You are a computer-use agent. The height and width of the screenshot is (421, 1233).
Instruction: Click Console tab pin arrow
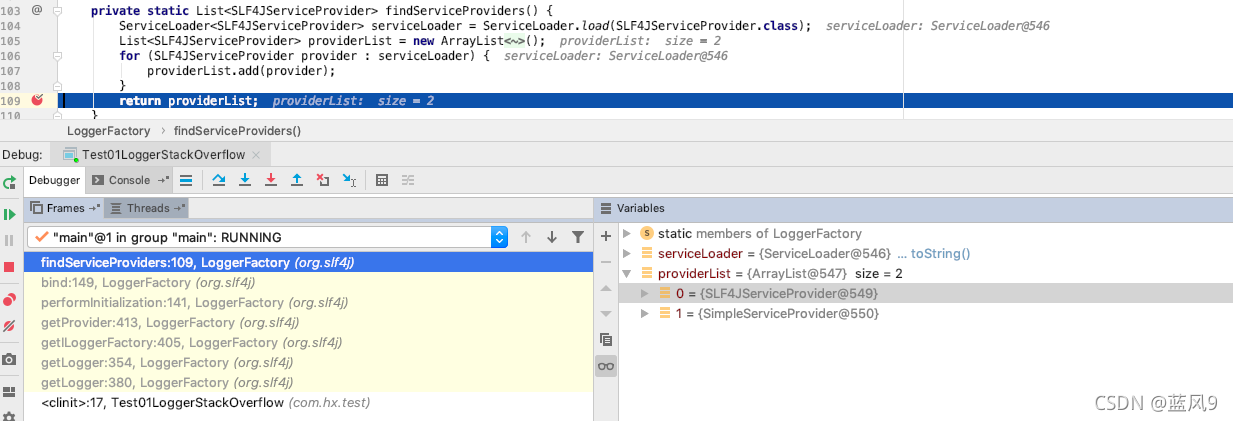point(161,180)
